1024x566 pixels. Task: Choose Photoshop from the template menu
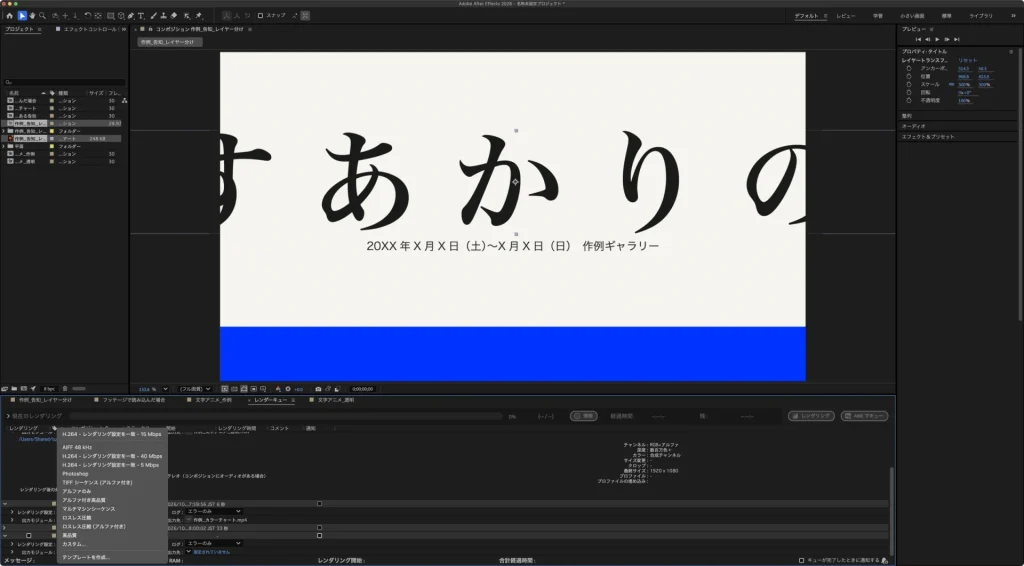pyautogui.click(x=75, y=473)
